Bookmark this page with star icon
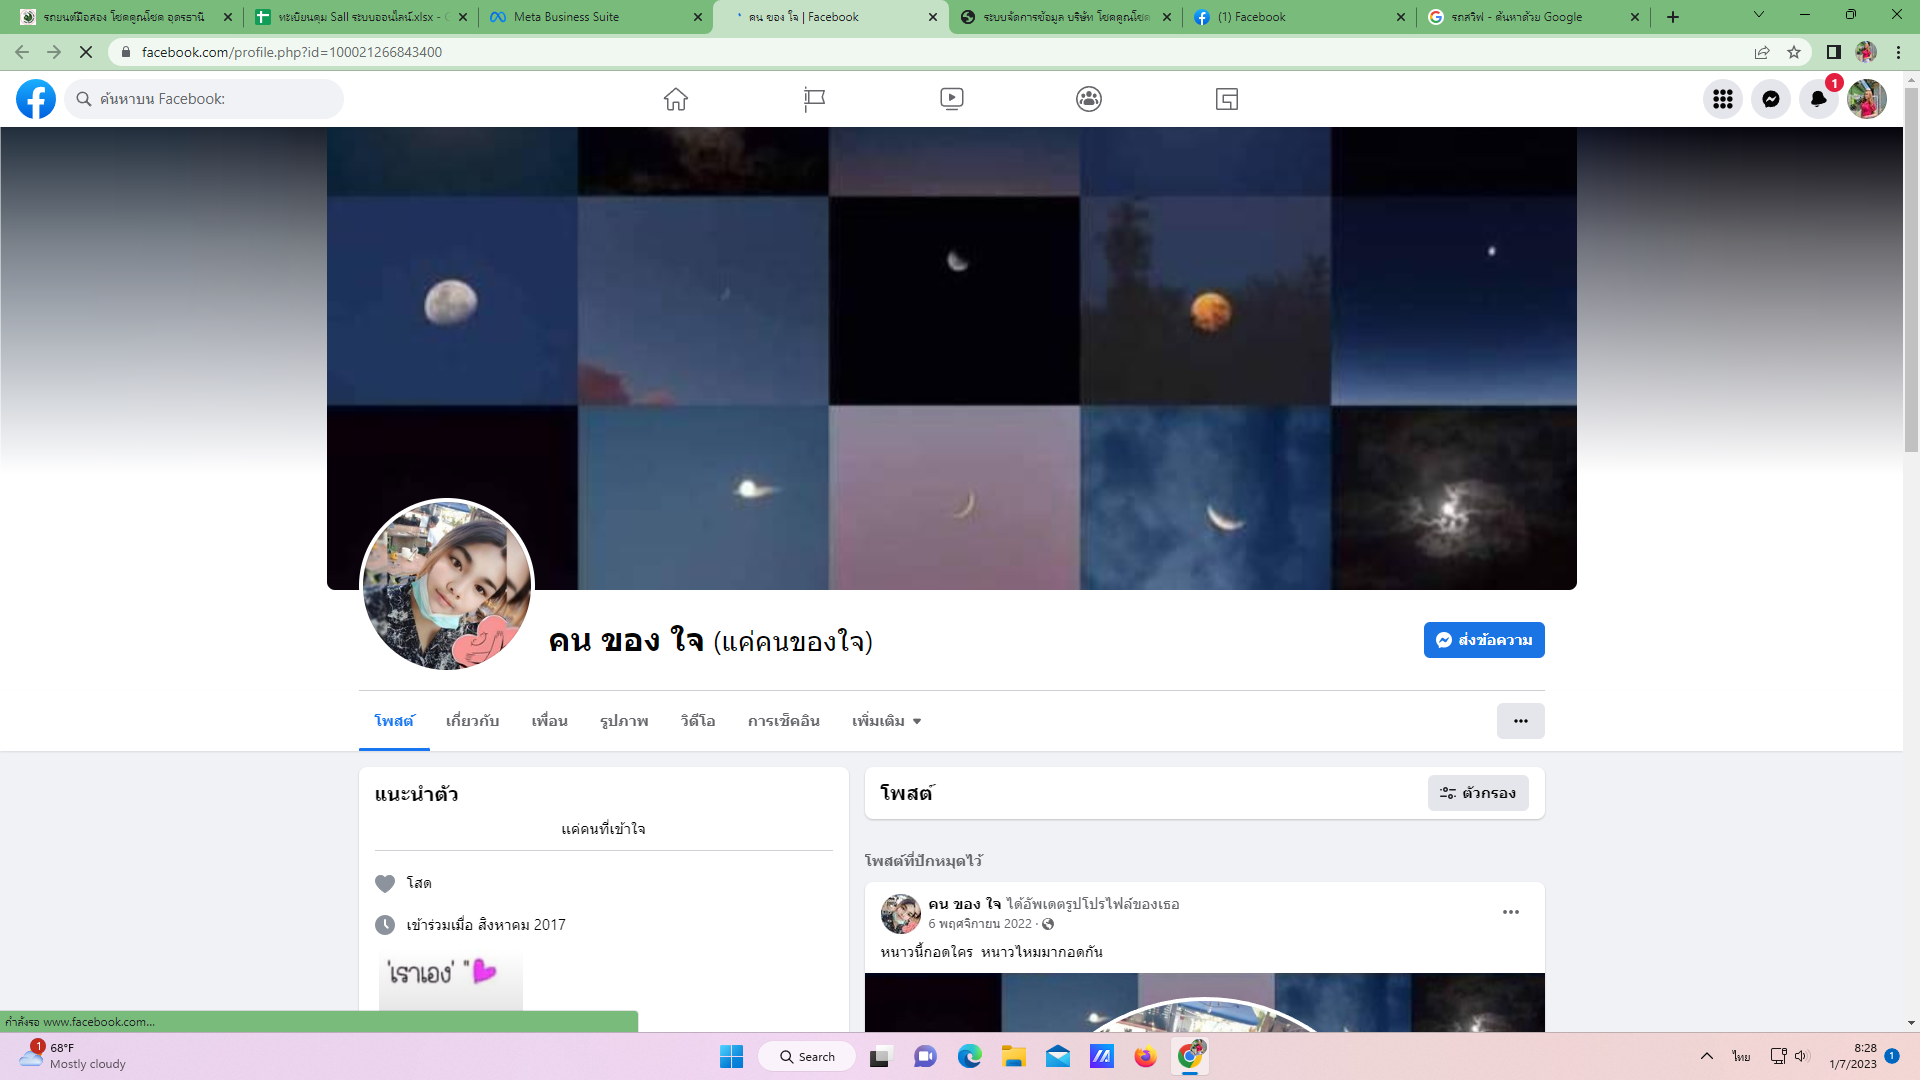1920x1080 pixels. point(1794,52)
